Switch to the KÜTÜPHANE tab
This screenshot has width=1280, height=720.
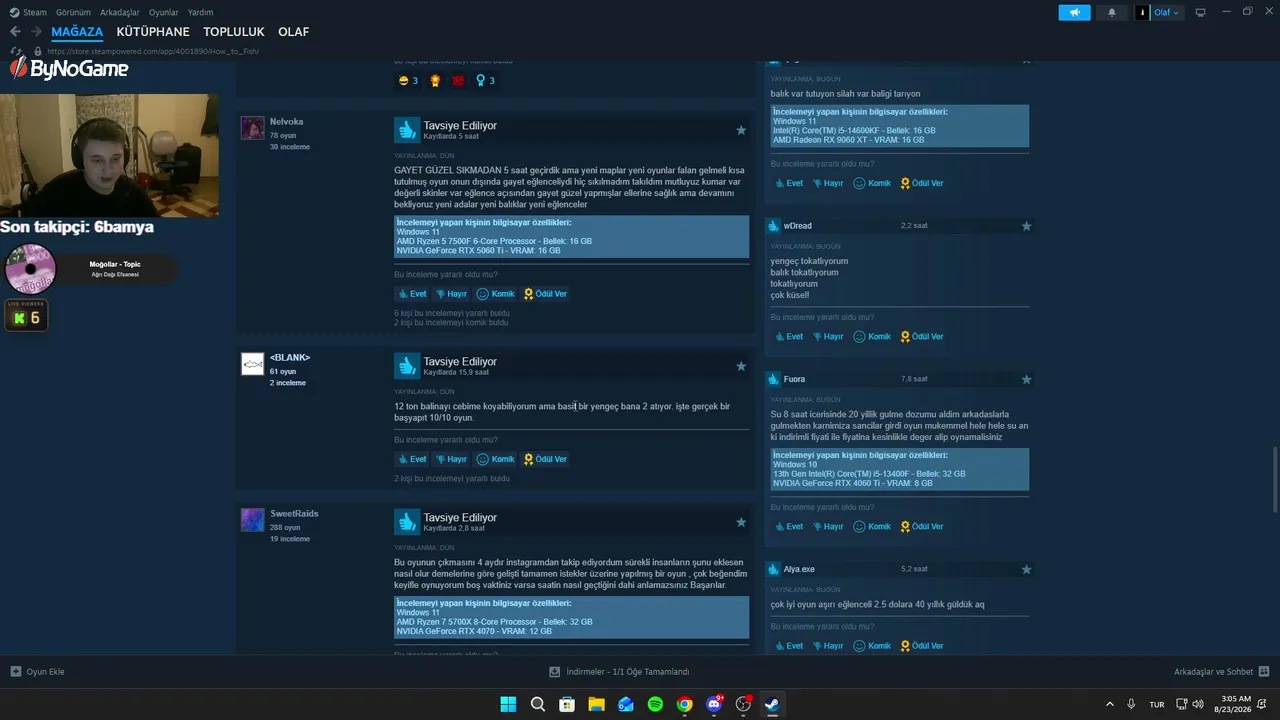pyautogui.click(x=153, y=32)
